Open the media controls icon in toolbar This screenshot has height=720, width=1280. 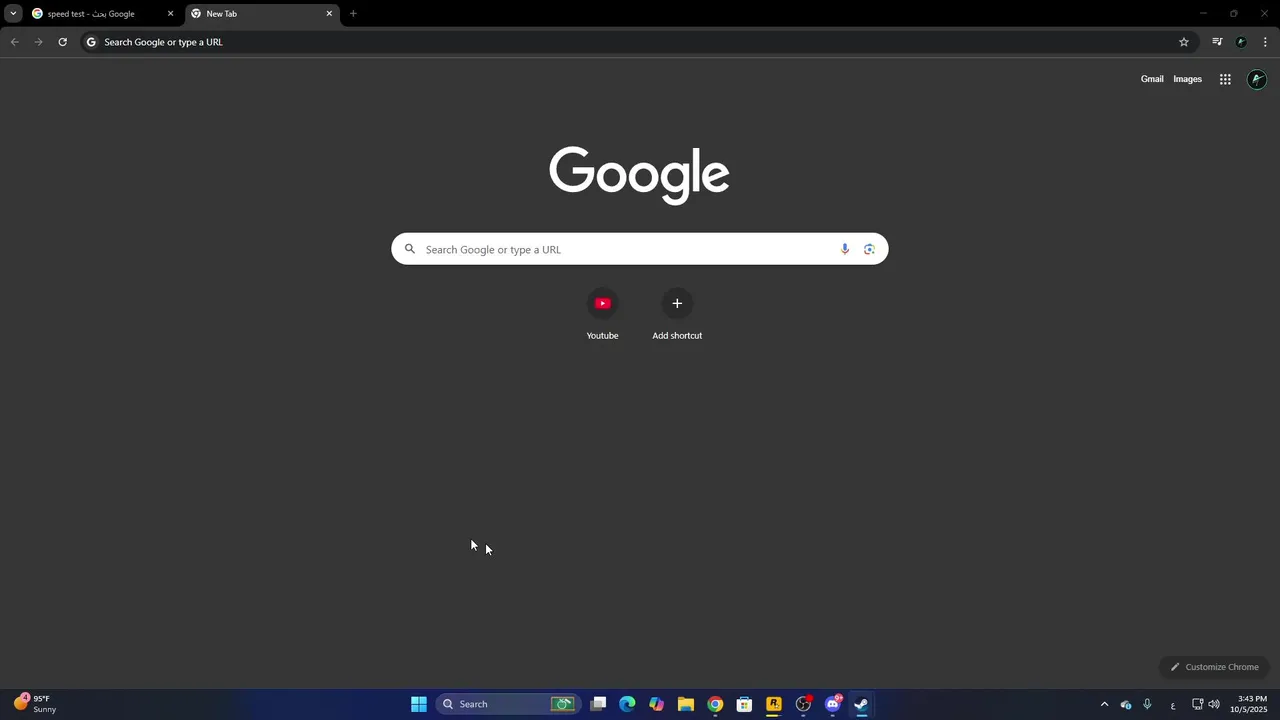coord(1217,42)
